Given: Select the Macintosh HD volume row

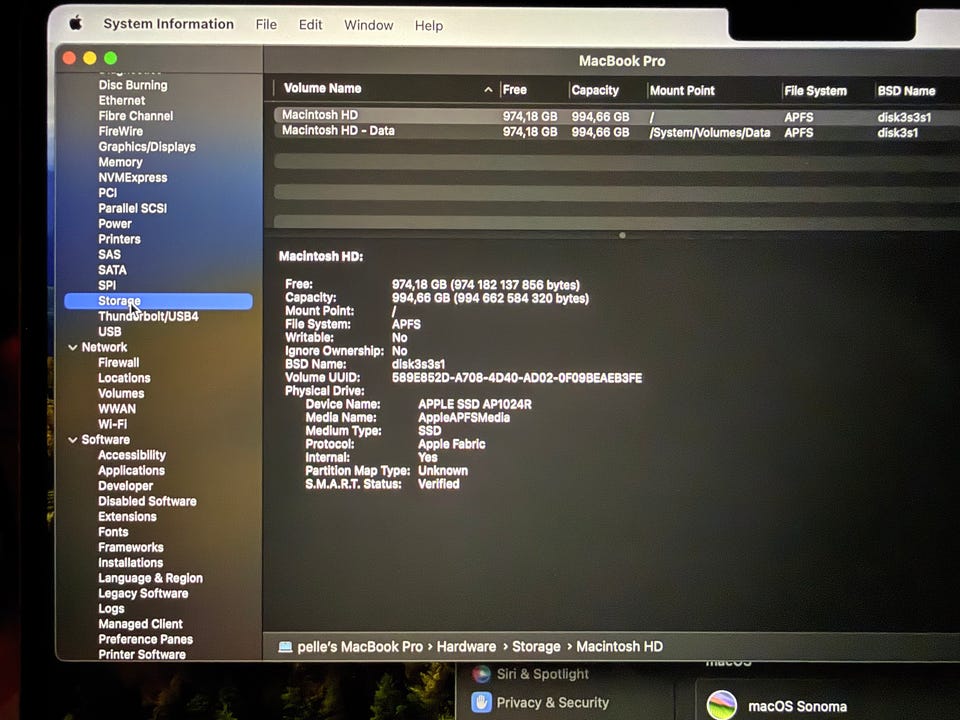Looking at the screenshot, I should point(617,116).
